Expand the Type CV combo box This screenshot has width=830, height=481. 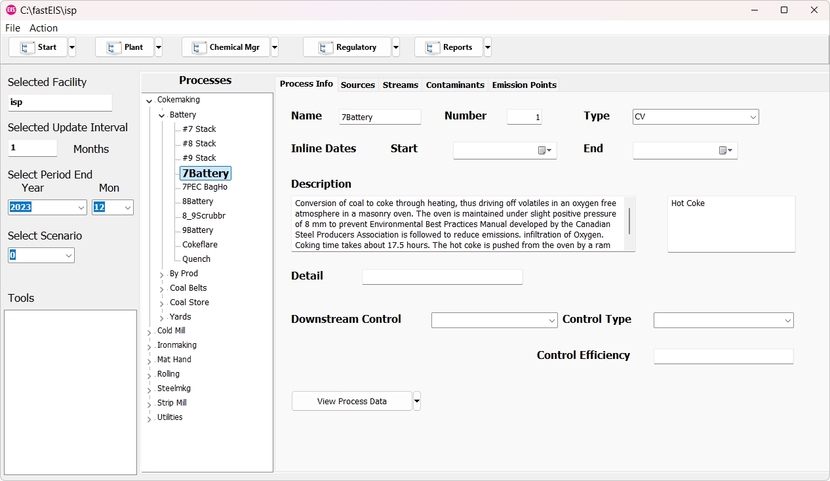click(752, 117)
